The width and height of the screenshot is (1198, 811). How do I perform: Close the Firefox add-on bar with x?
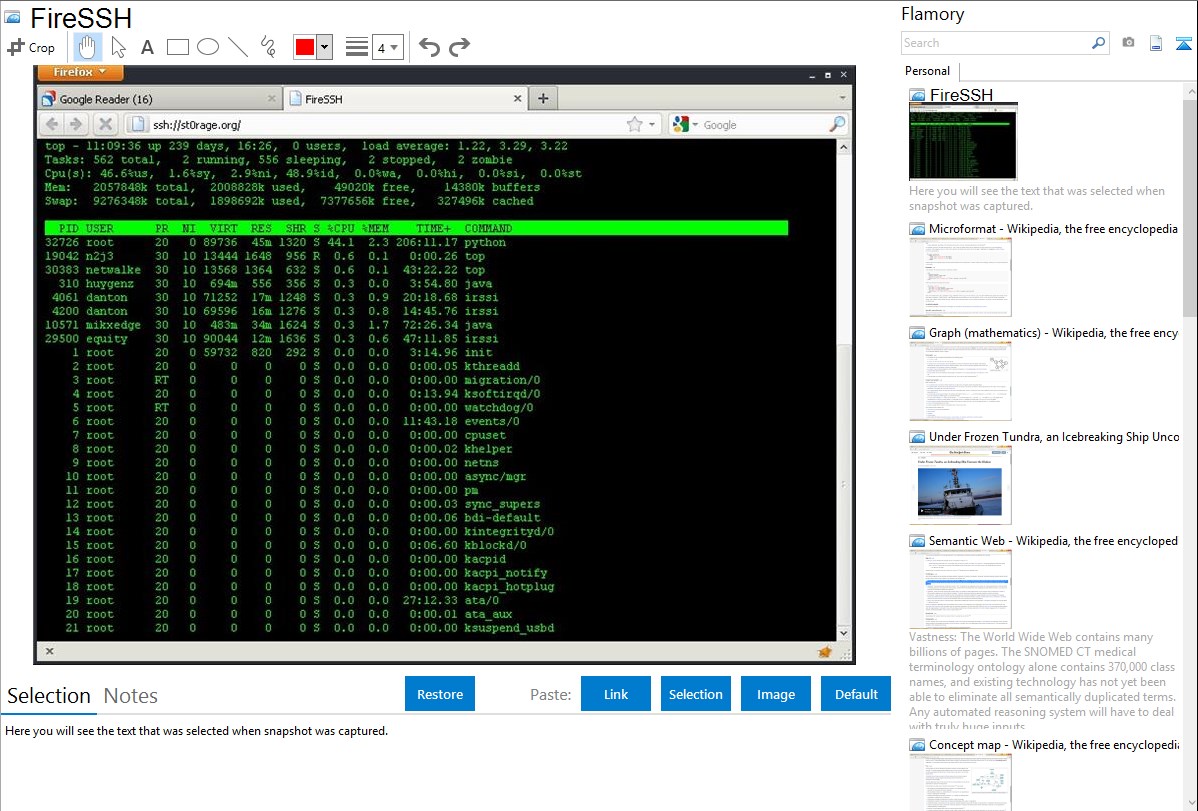click(x=49, y=651)
